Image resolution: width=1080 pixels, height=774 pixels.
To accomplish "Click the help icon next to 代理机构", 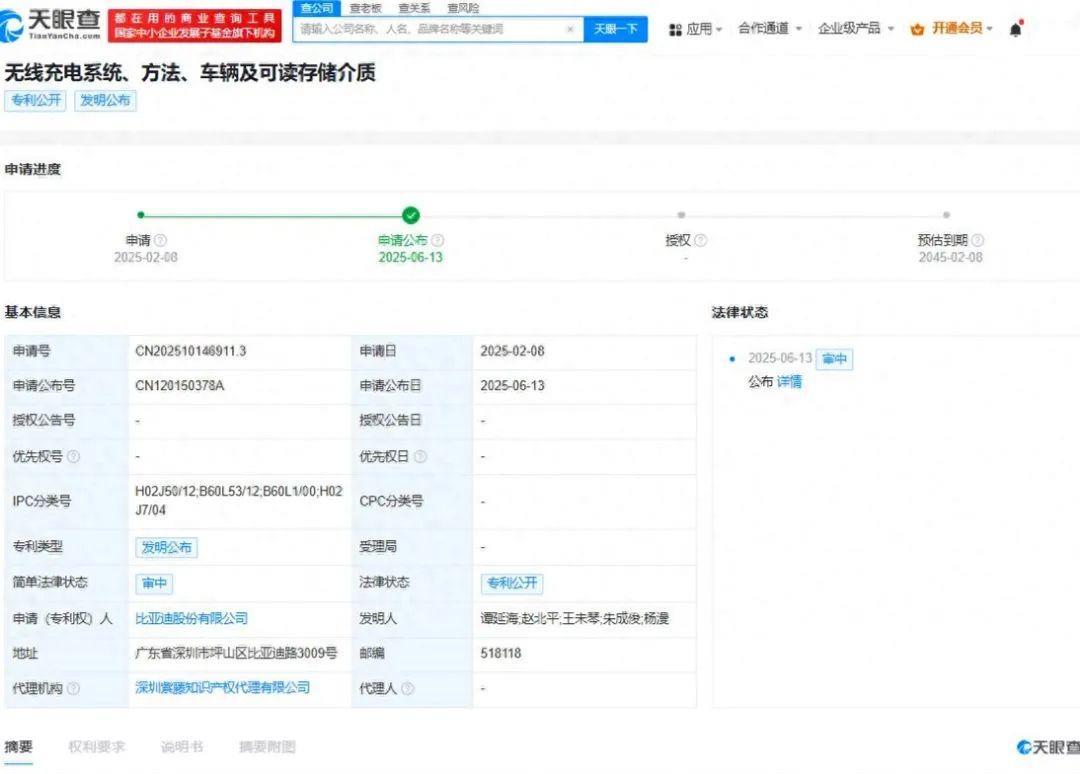I will pos(73,688).
